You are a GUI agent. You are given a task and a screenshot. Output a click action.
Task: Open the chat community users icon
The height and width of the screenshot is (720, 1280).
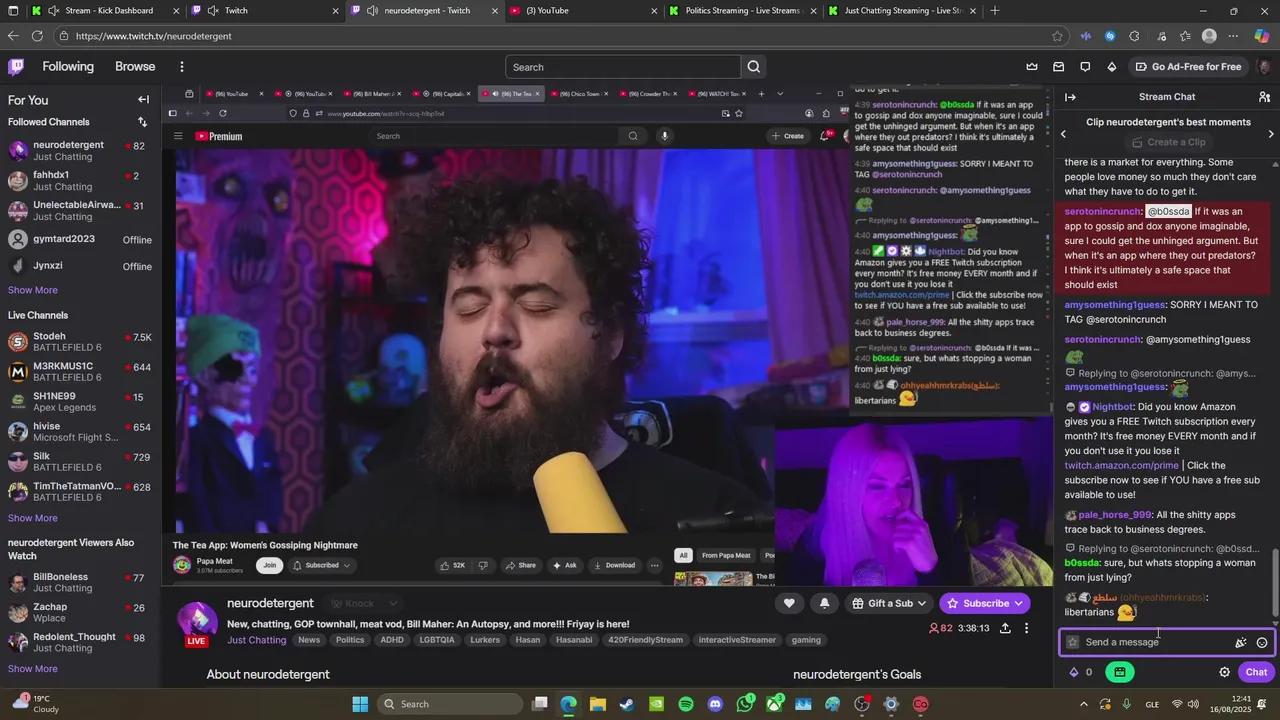1264,97
